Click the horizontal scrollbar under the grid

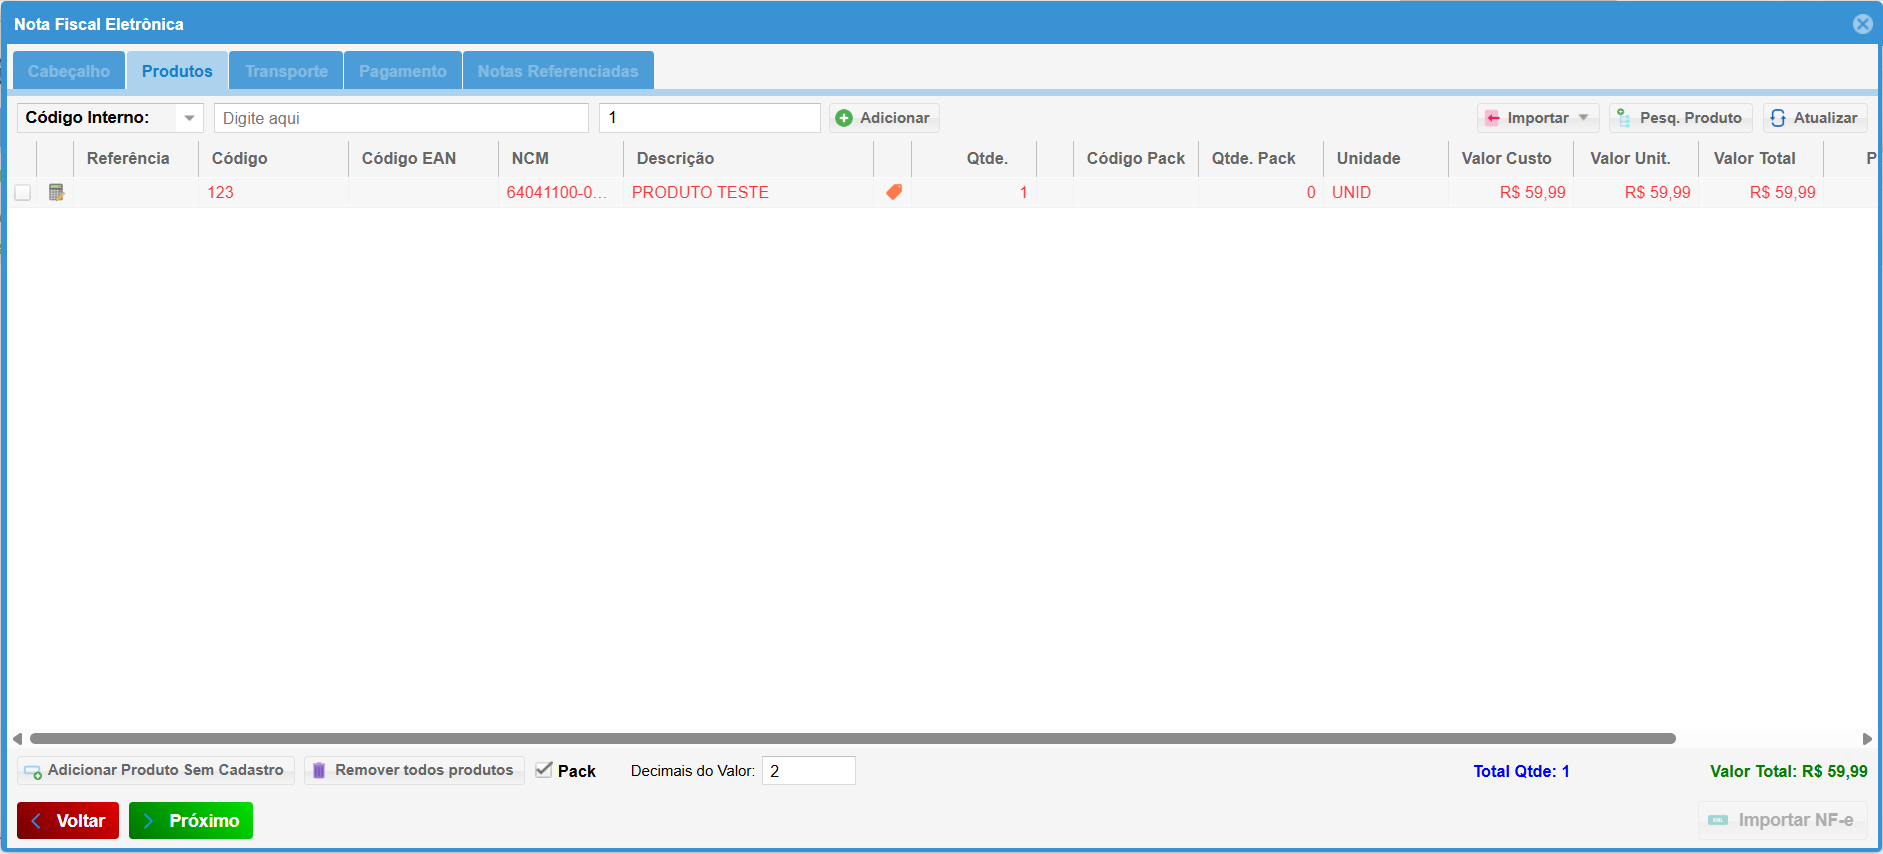coord(852,739)
